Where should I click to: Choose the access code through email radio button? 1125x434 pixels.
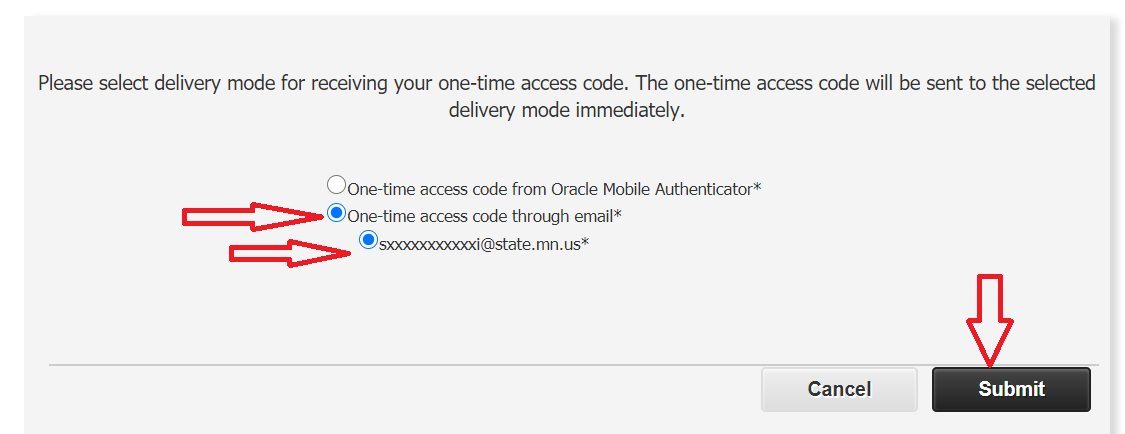point(337,213)
